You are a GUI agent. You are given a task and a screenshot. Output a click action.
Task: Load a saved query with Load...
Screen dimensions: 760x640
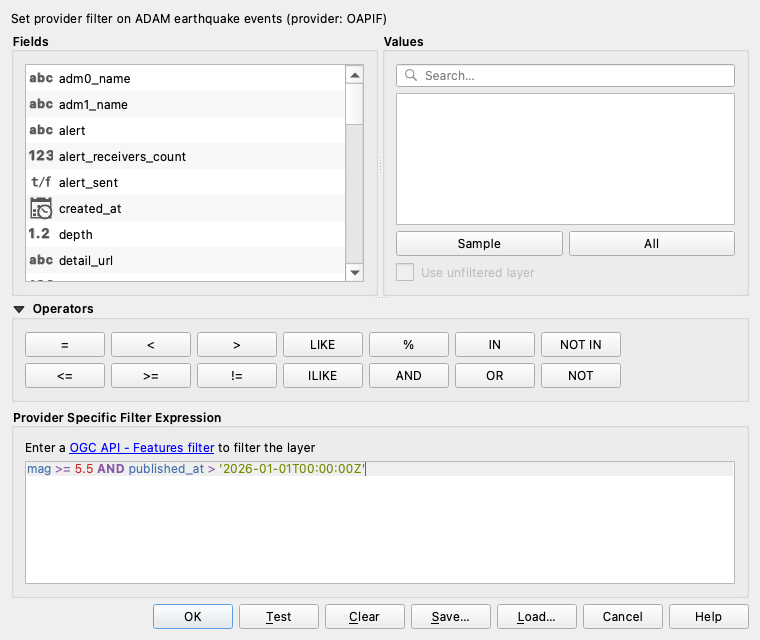pyautogui.click(x=537, y=616)
